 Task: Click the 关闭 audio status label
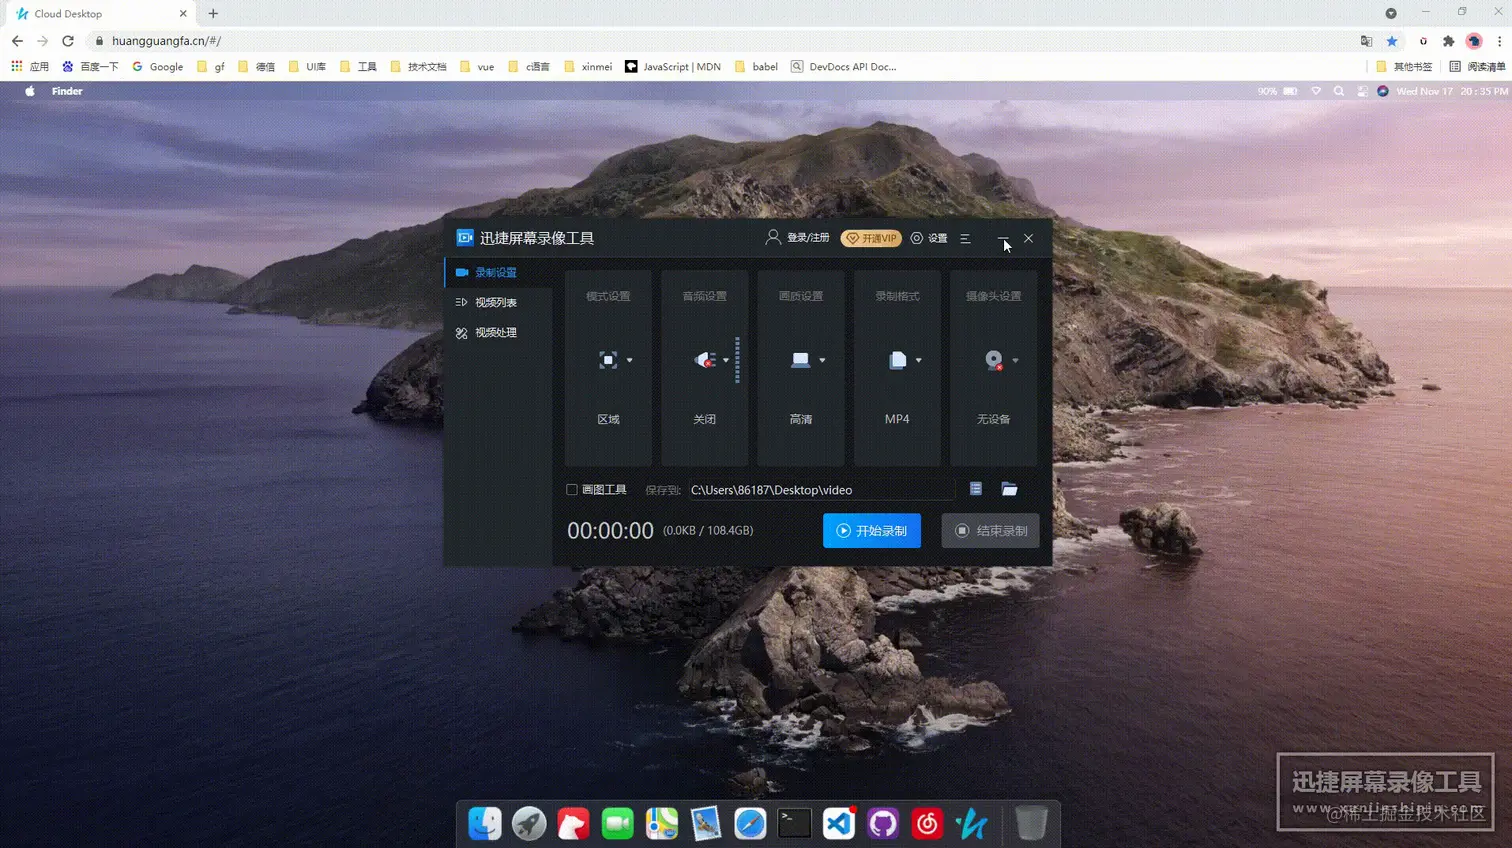[705, 419]
